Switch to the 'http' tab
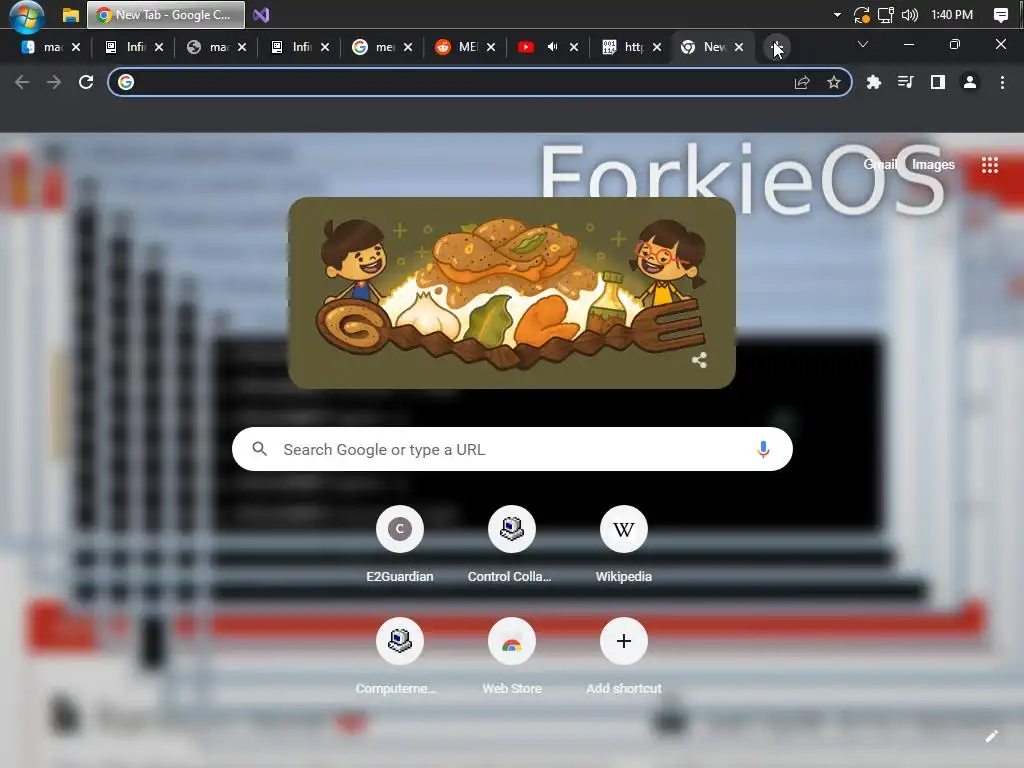The image size is (1024, 768). 632,47
